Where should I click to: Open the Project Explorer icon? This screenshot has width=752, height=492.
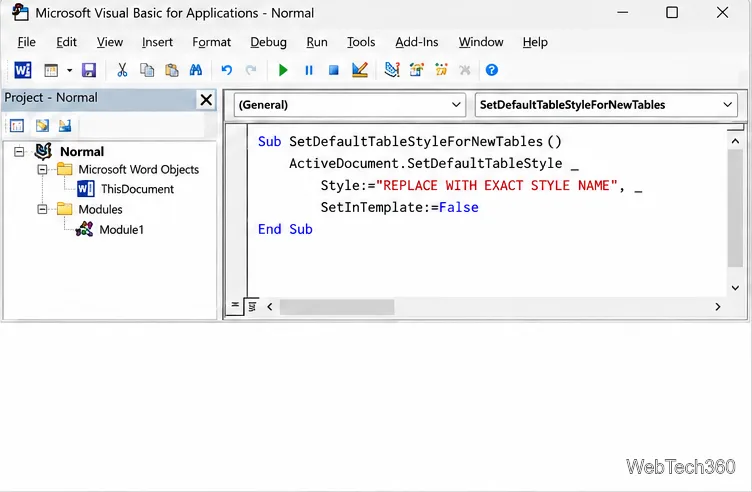click(x=392, y=70)
